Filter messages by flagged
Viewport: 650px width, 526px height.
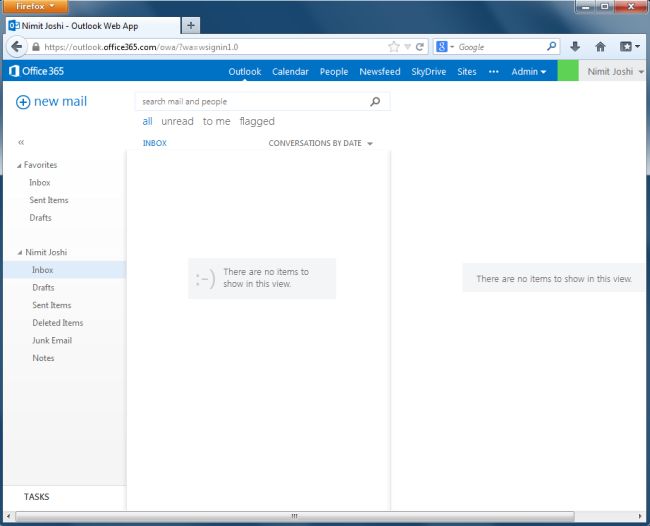257,121
